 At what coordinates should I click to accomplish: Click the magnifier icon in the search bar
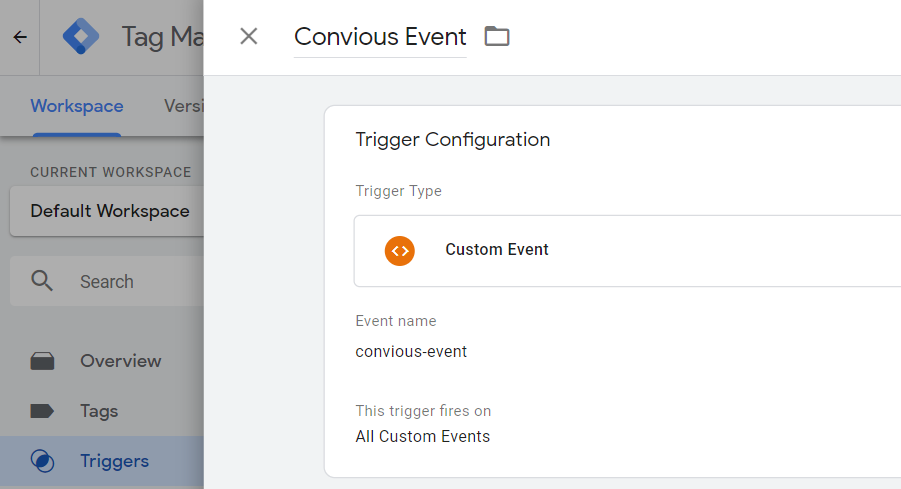(42, 281)
